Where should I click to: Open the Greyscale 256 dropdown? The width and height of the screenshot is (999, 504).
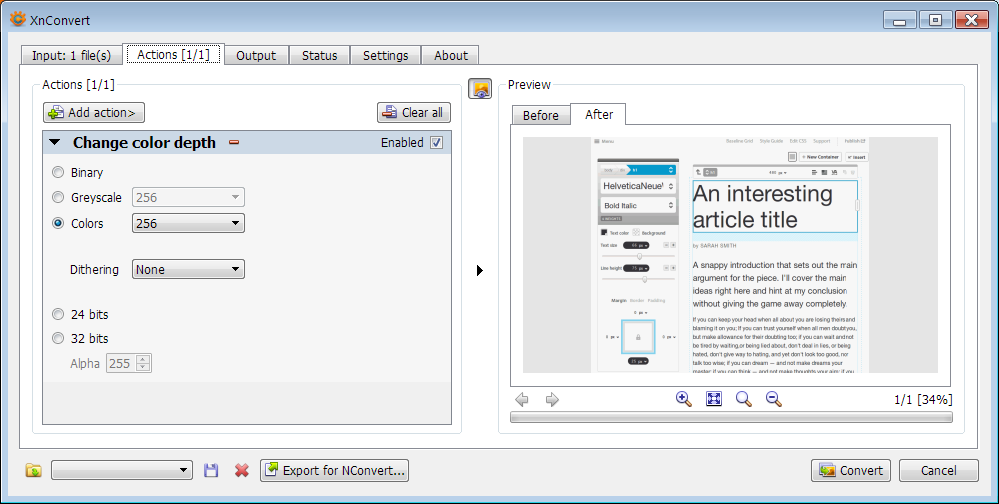pyautogui.click(x=188, y=198)
